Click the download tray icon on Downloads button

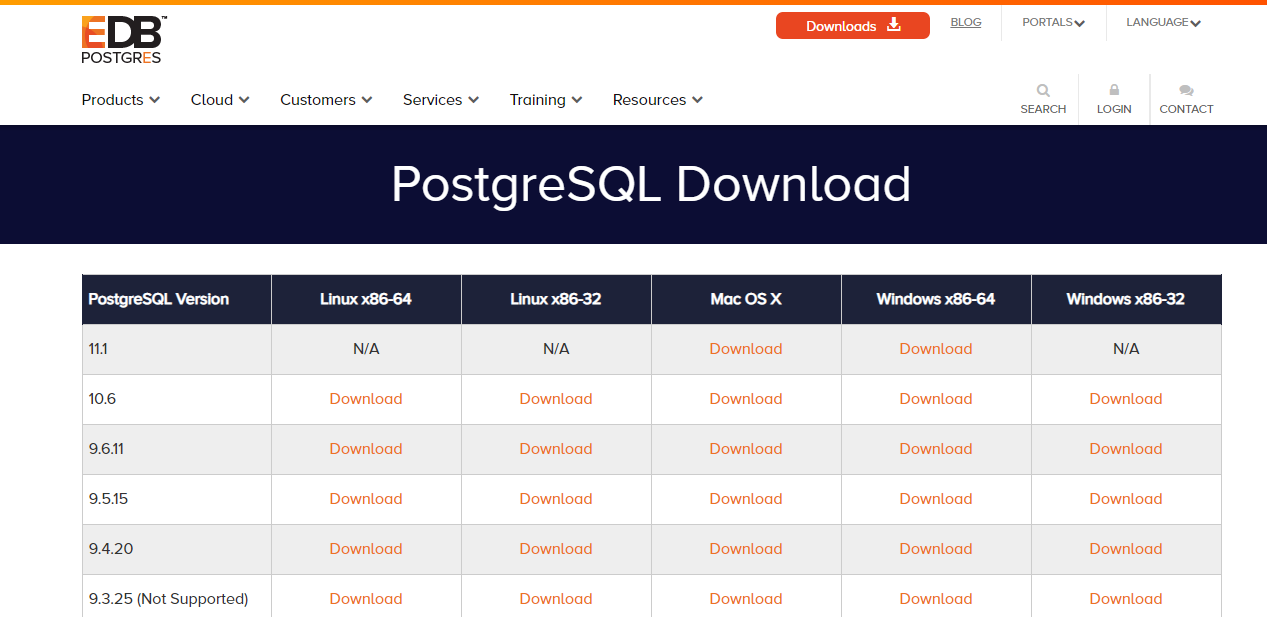coord(894,25)
